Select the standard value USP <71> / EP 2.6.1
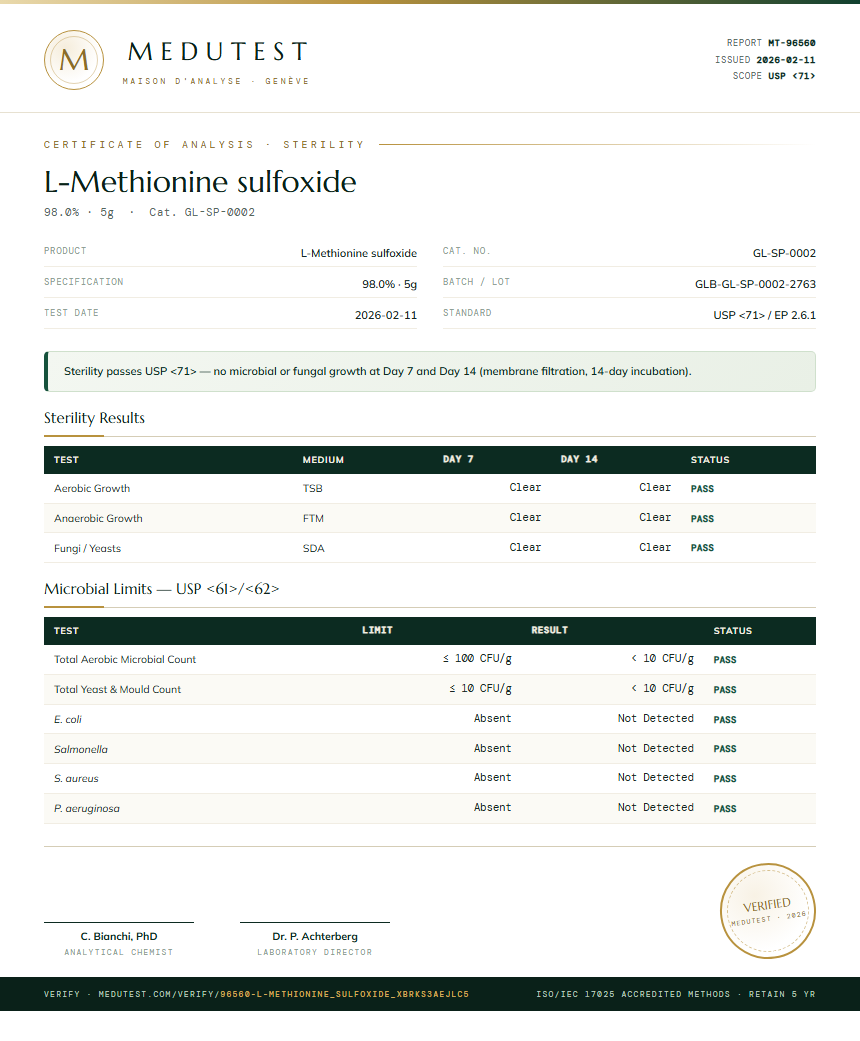Viewport: 860px width, 1041px height. pos(764,315)
